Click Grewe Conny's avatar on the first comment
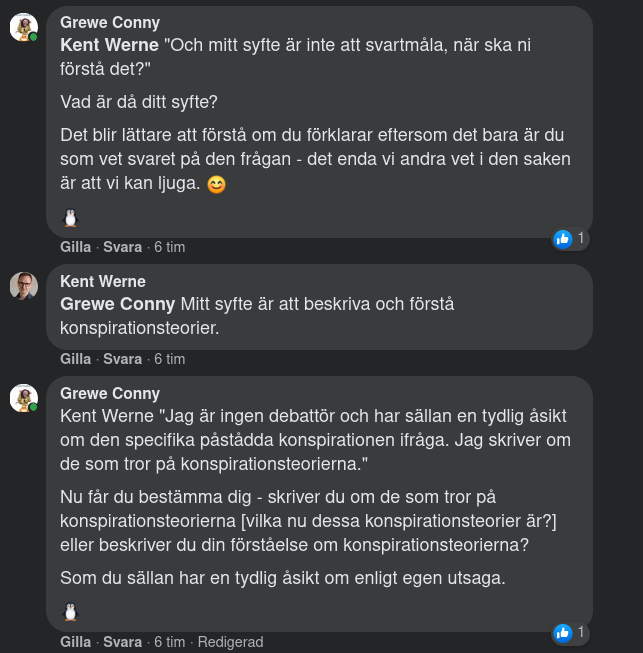 tap(24, 27)
